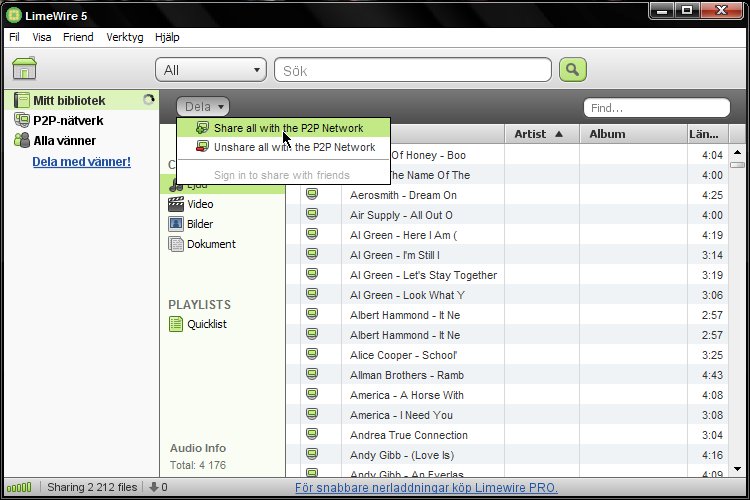Open the Verktyg menu
Viewport: 750px width, 500px height.
125,37
